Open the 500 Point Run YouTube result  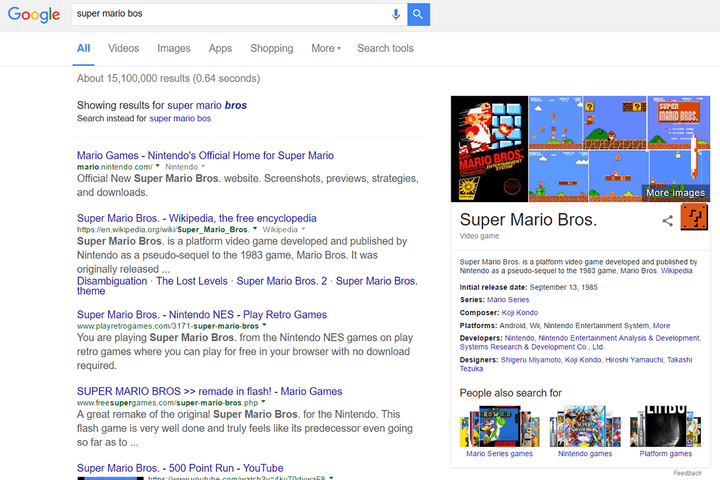(x=180, y=468)
